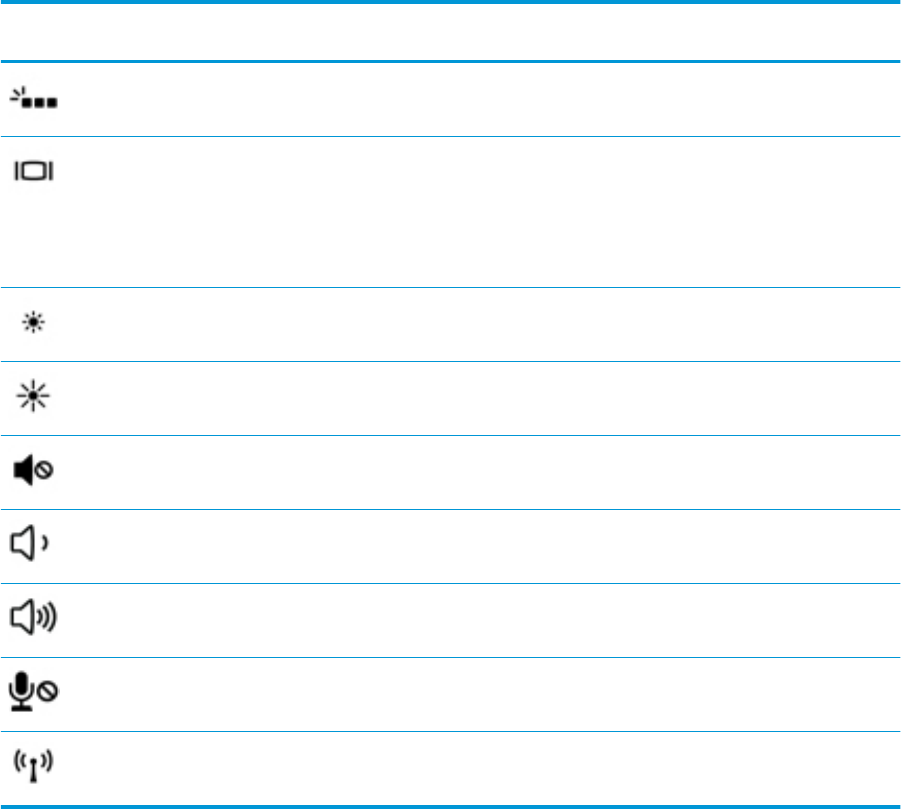Click the keyboard backlight icon
The image size is (901, 809).
click(33, 99)
